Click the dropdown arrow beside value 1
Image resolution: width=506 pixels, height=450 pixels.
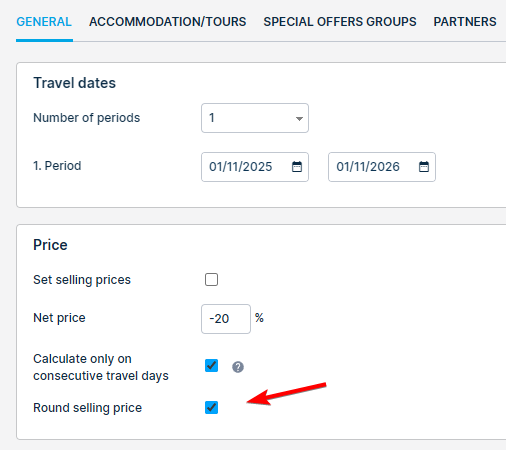click(299, 119)
